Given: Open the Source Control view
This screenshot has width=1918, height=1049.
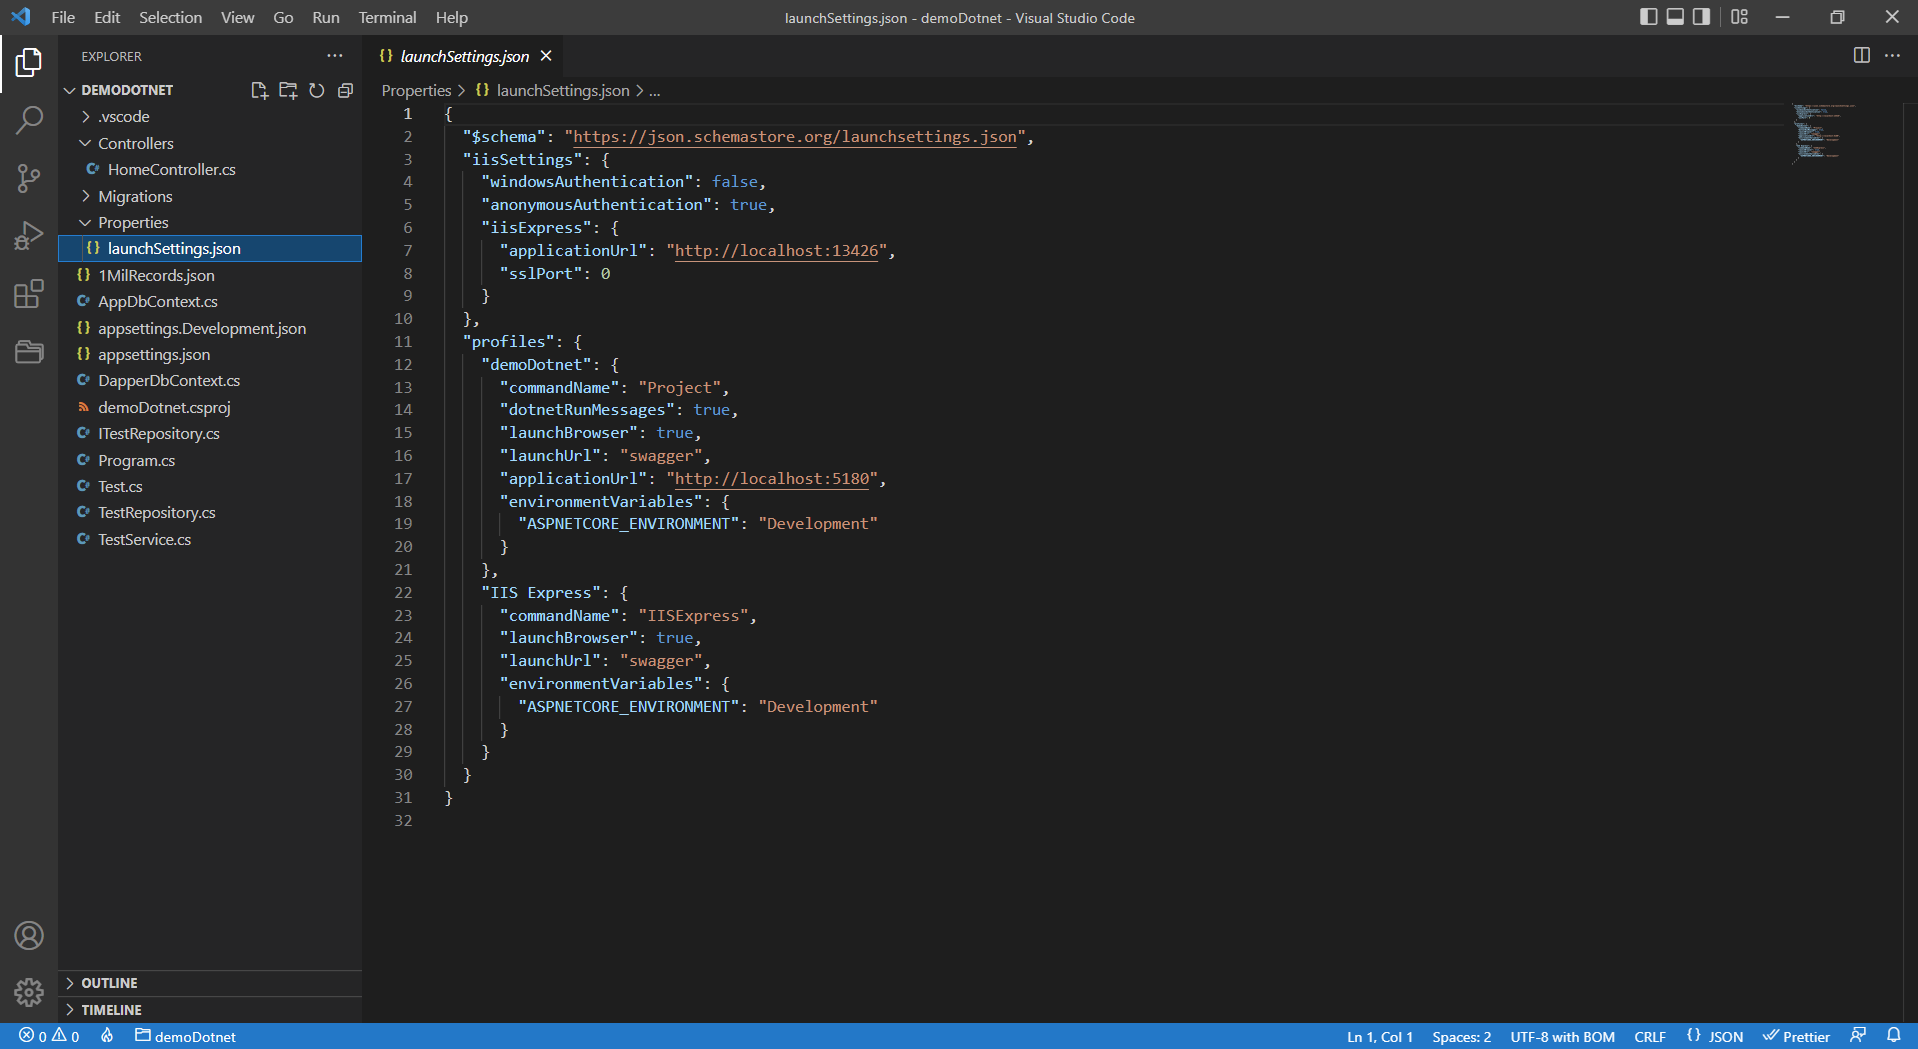Looking at the screenshot, I should click(29, 178).
